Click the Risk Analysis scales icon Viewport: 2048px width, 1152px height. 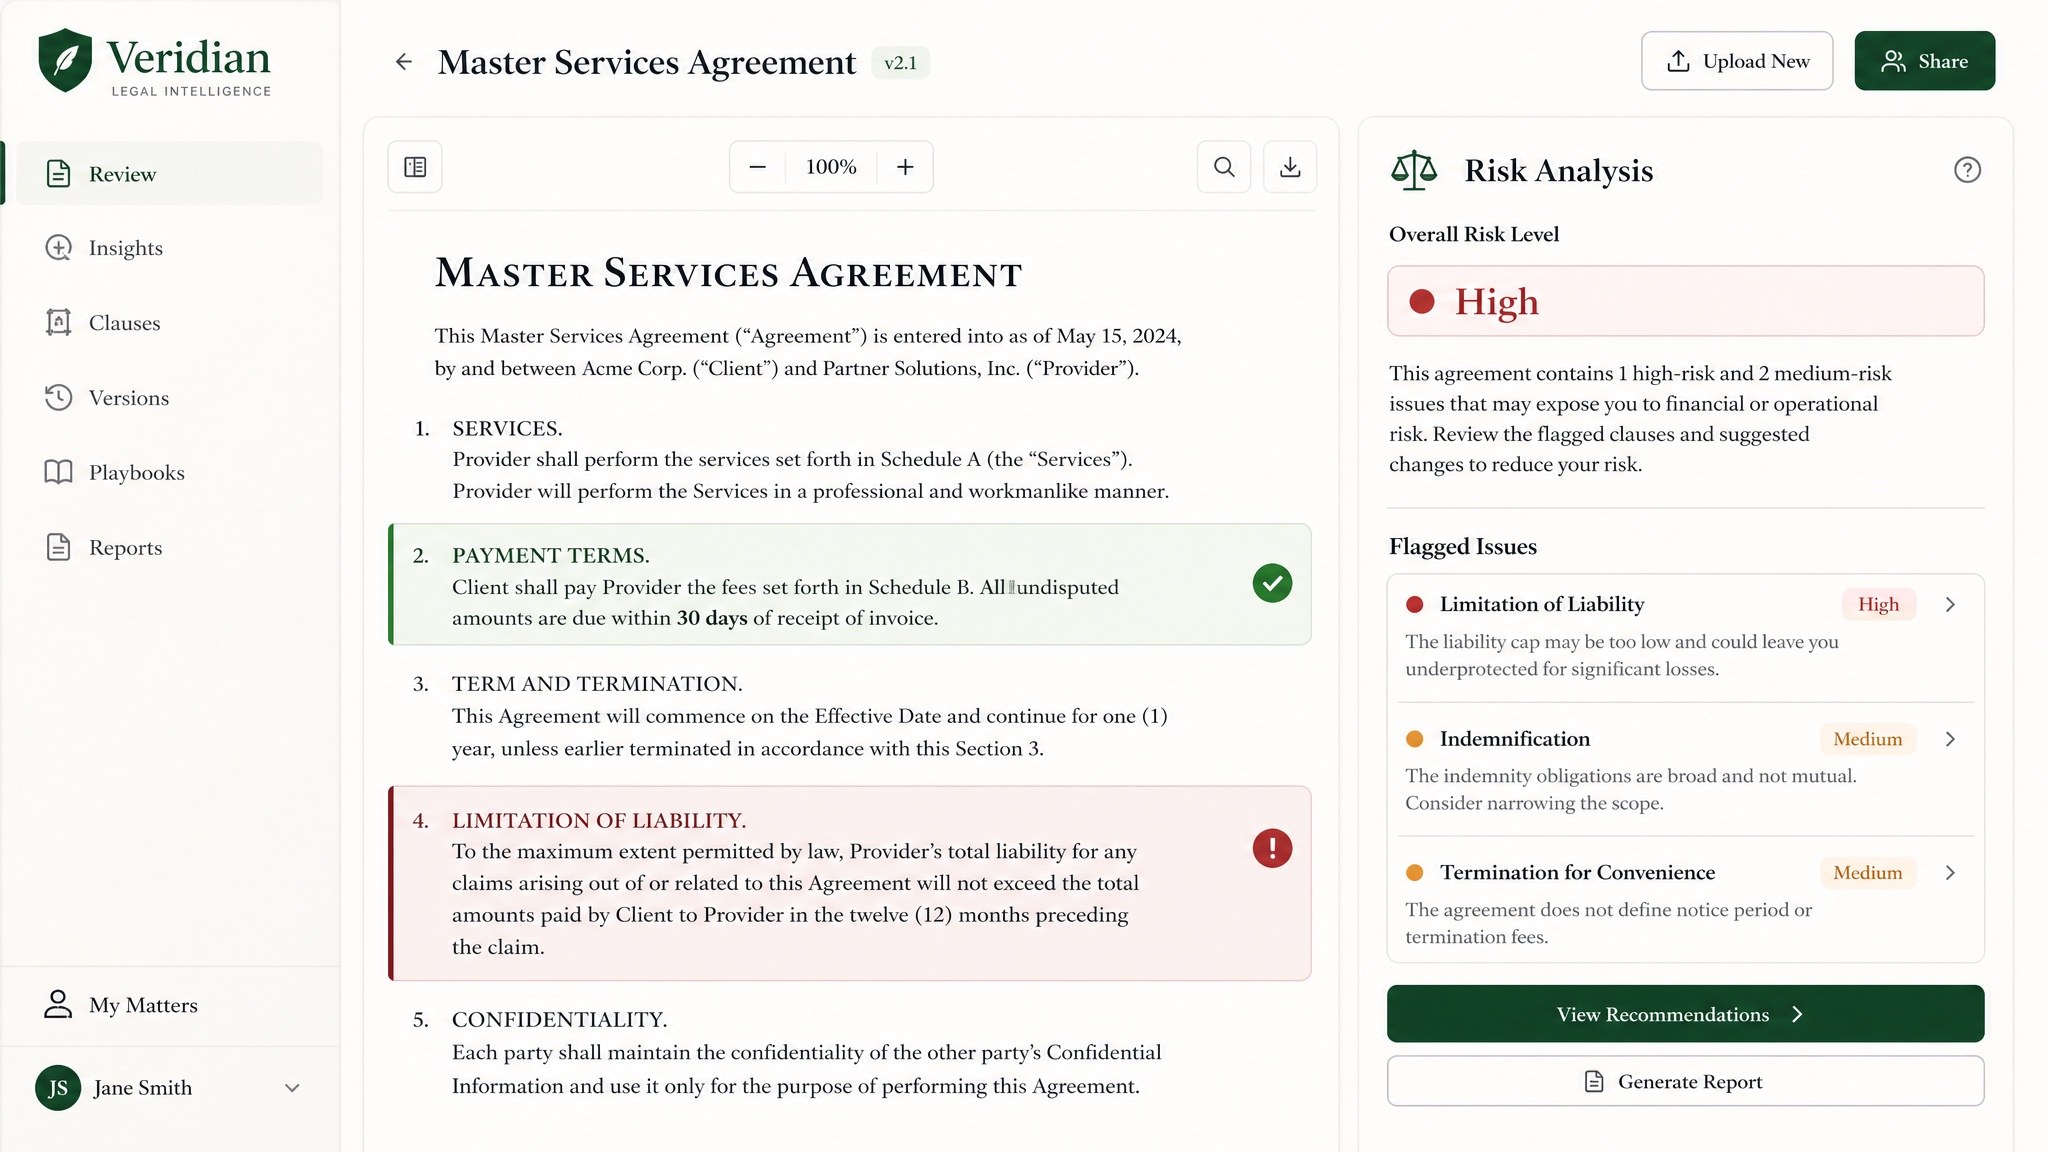[1413, 170]
